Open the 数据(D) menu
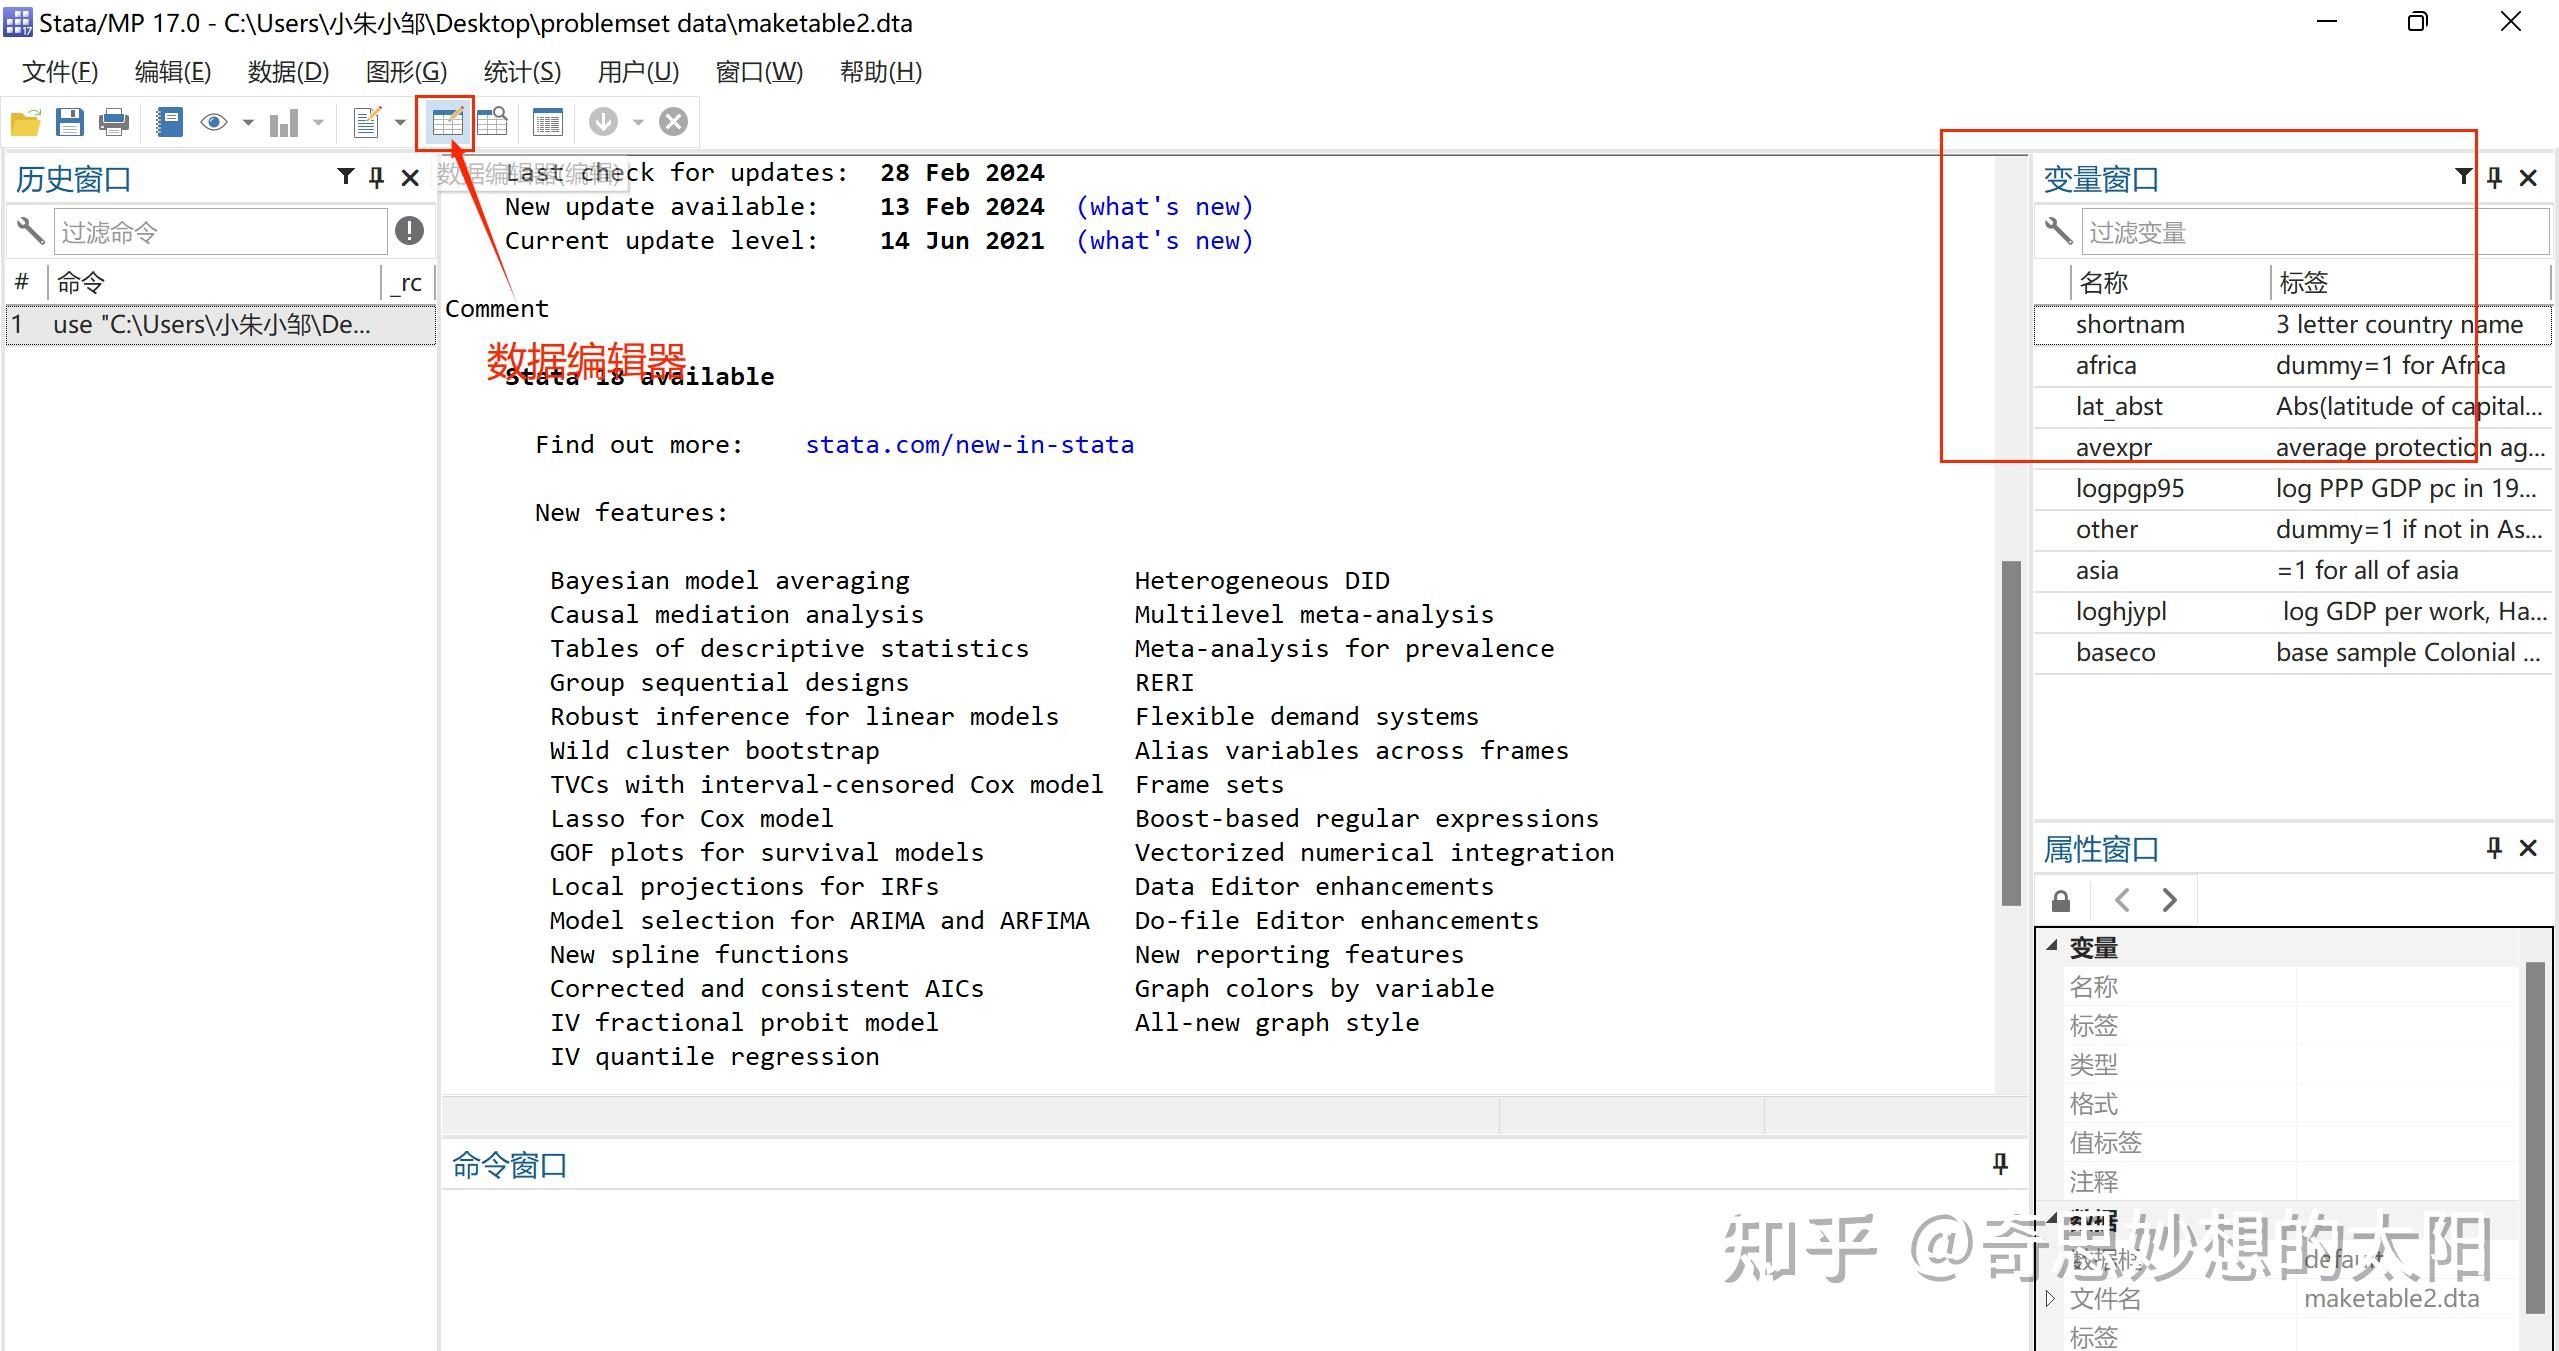The height and width of the screenshot is (1351, 2559). 288,72
